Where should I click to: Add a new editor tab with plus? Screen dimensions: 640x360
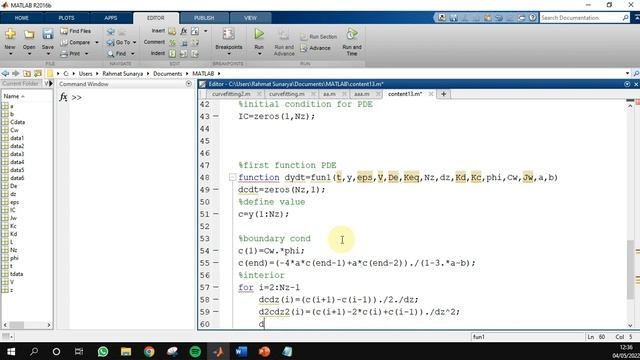click(443, 94)
